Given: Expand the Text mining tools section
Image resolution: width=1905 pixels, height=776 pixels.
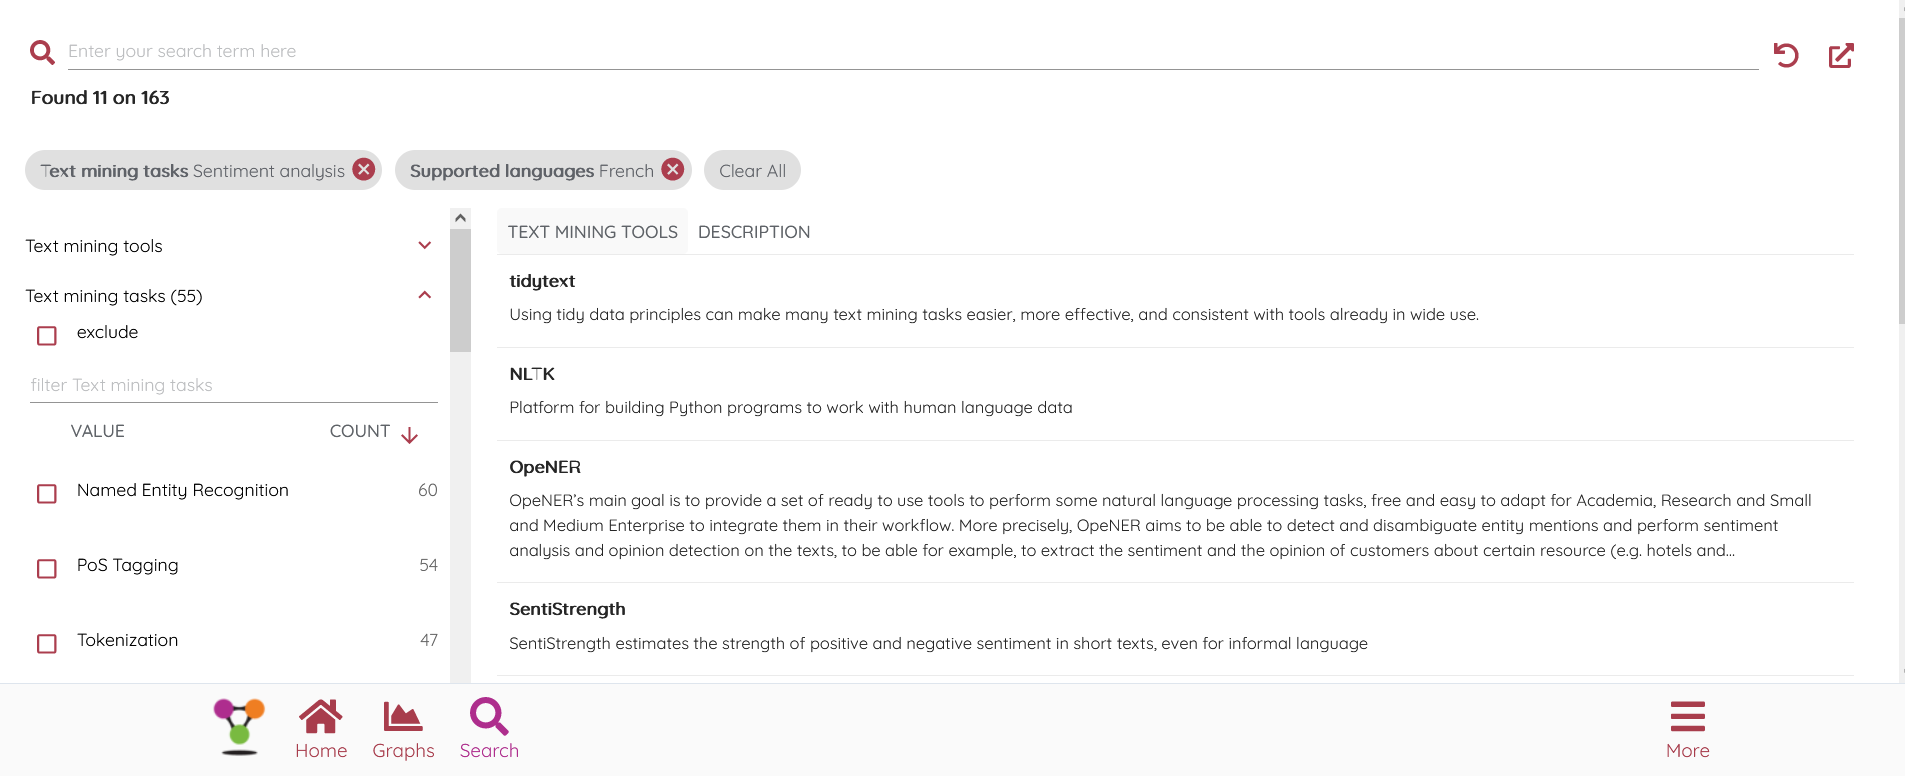Looking at the screenshot, I should click(x=425, y=246).
